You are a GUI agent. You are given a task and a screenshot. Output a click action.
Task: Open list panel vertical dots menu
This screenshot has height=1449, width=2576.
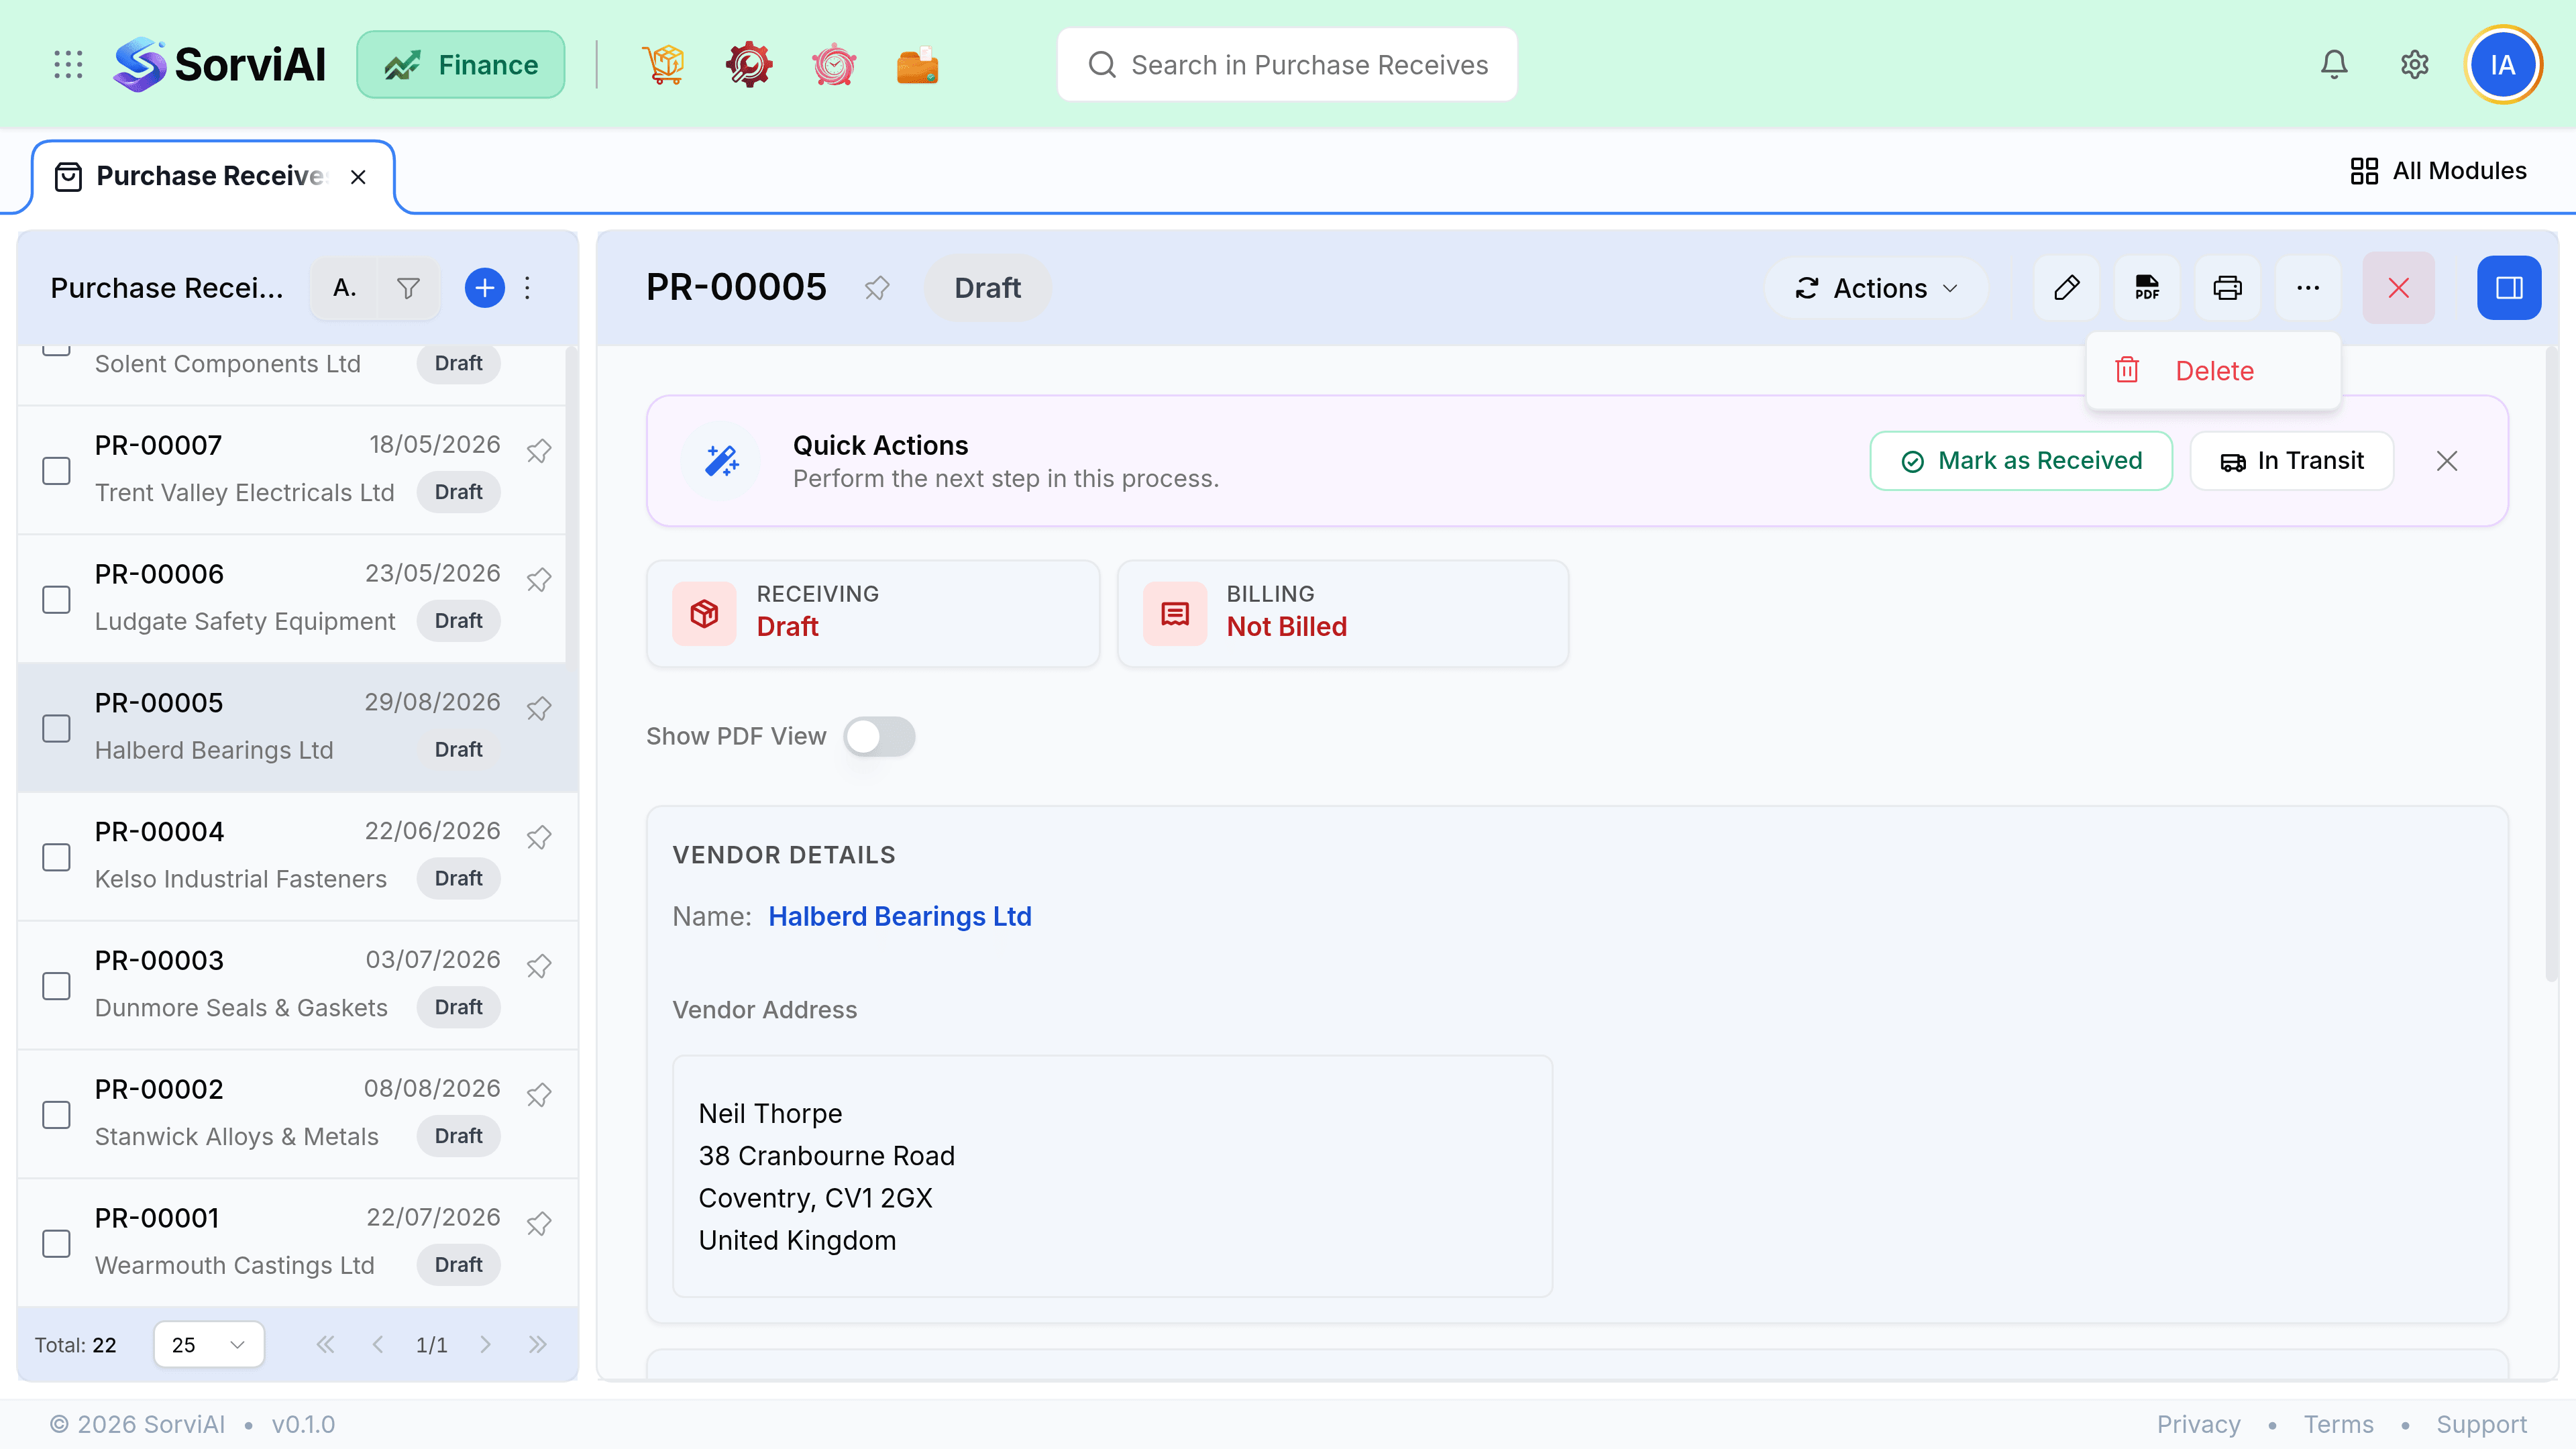pyautogui.click(x=528, y=288)
